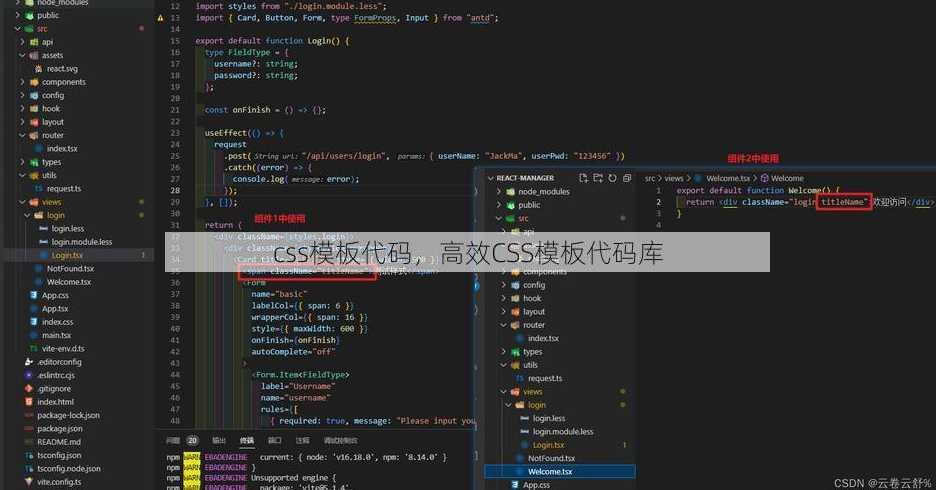
Task: Click Collapse Folders icon in REACT-MANAGER header
Action: 627,178
